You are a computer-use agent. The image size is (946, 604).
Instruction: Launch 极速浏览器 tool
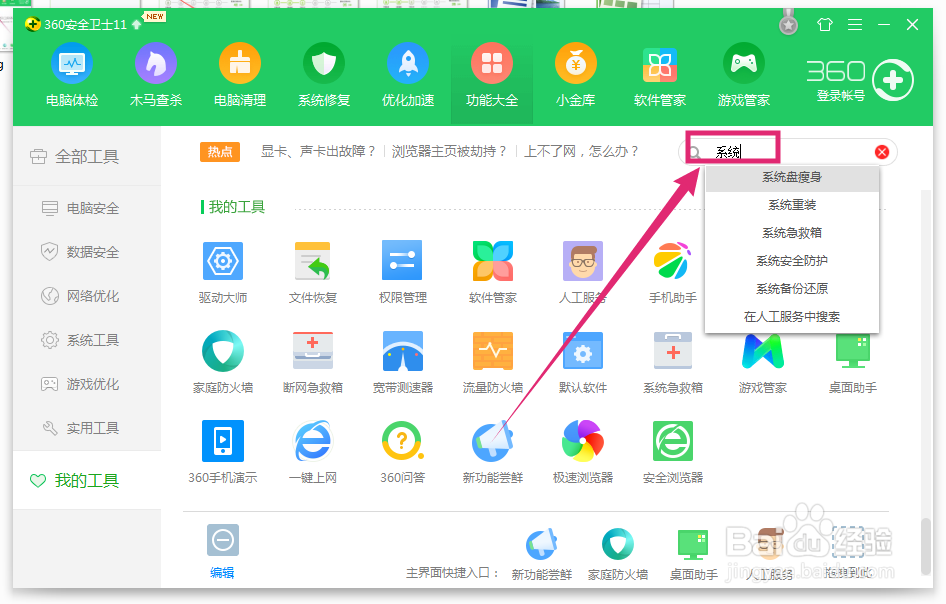[x=582, y=452]
